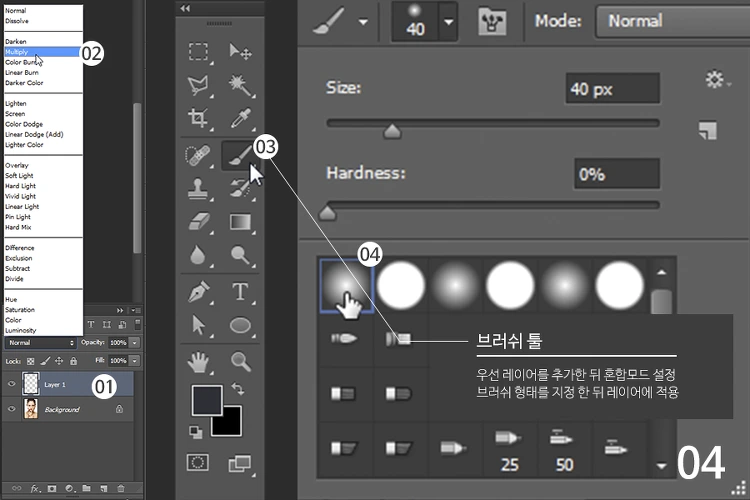Open the Layers panel flyout menu

(135, 310)
